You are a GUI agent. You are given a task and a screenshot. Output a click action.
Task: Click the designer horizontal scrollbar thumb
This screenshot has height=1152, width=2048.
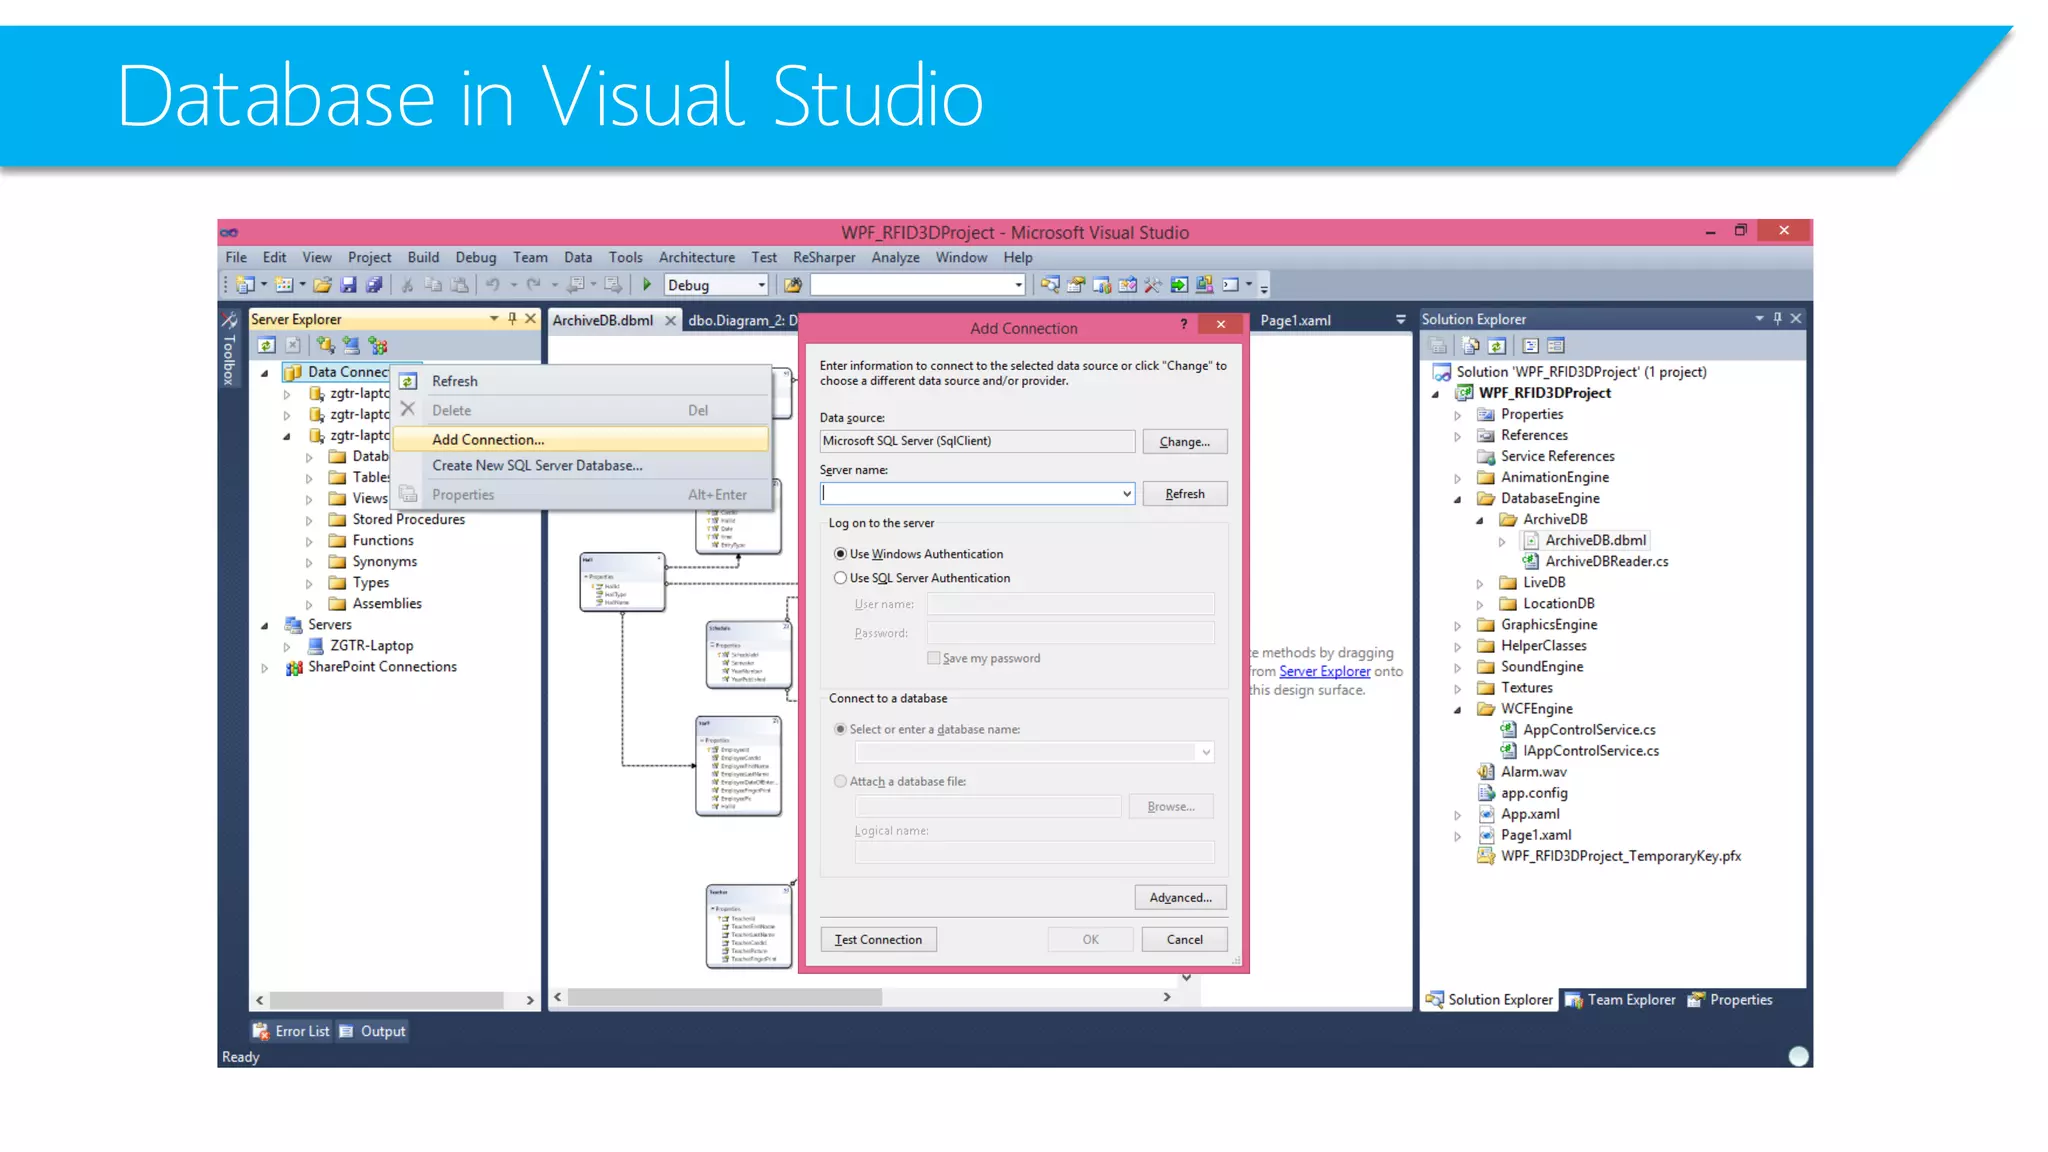point(725,997)
